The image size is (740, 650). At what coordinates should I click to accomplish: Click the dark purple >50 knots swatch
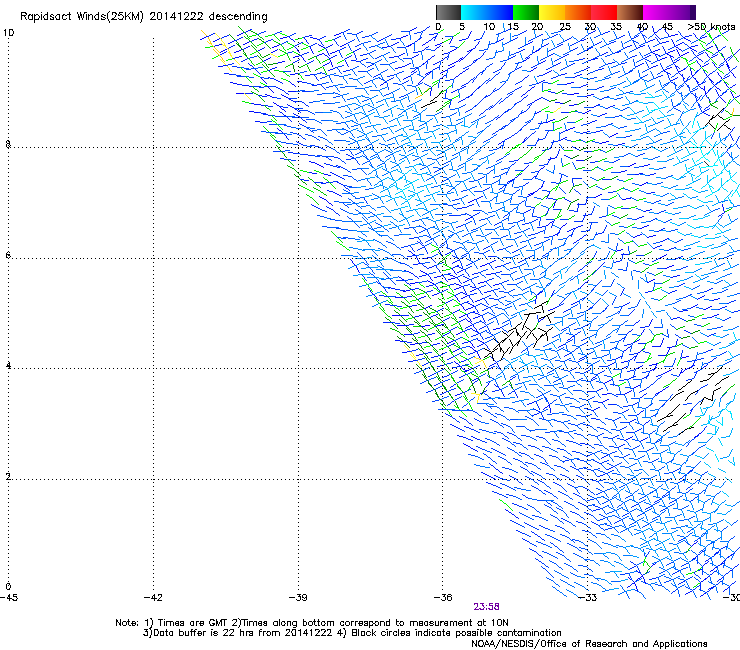point(693,12)
